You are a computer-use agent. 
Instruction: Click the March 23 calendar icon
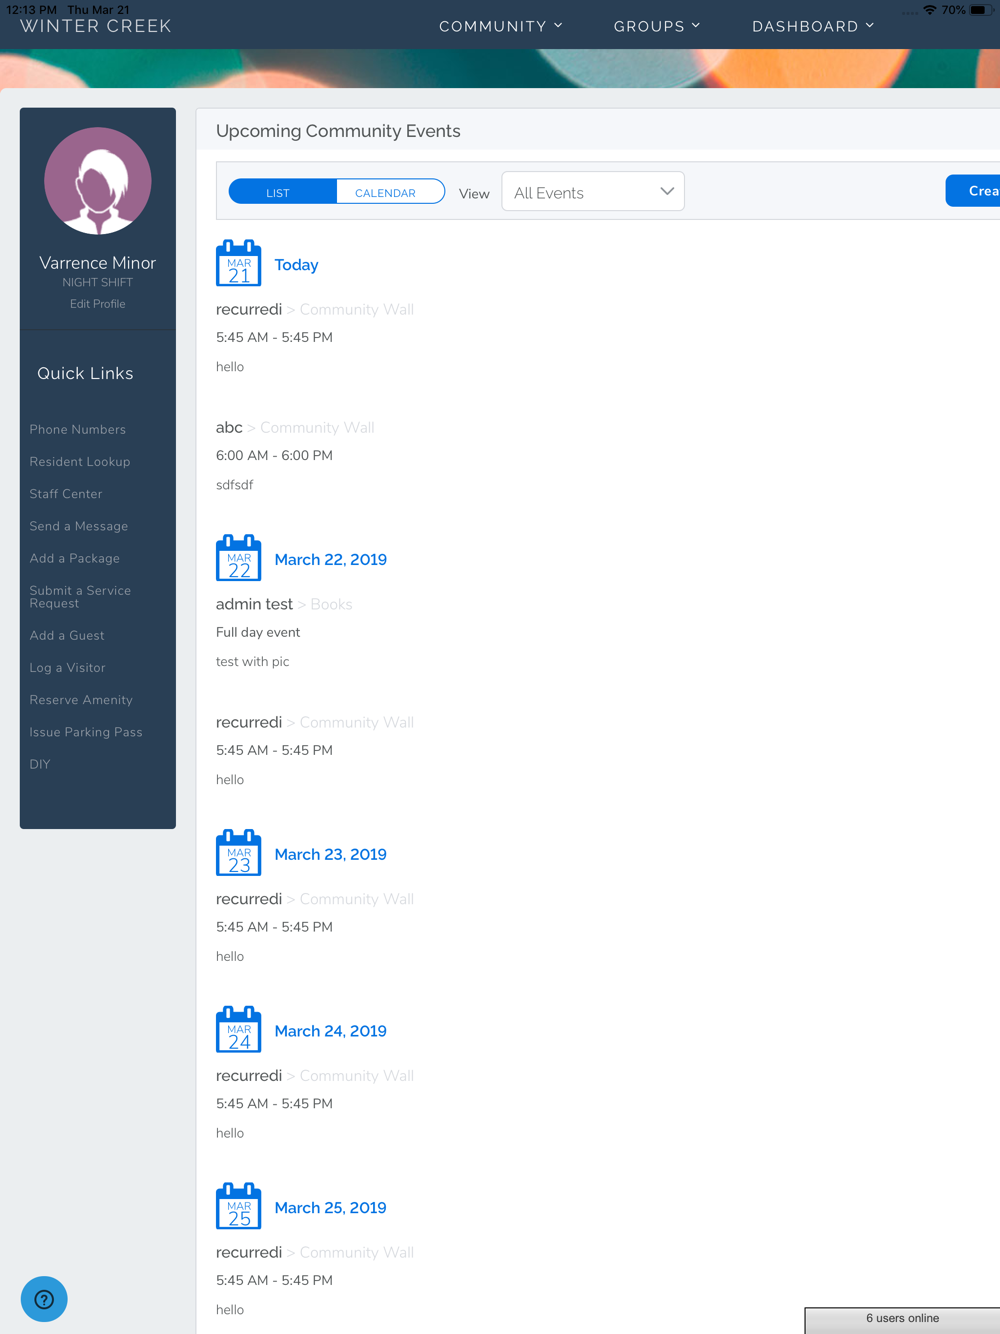(238, 854)
